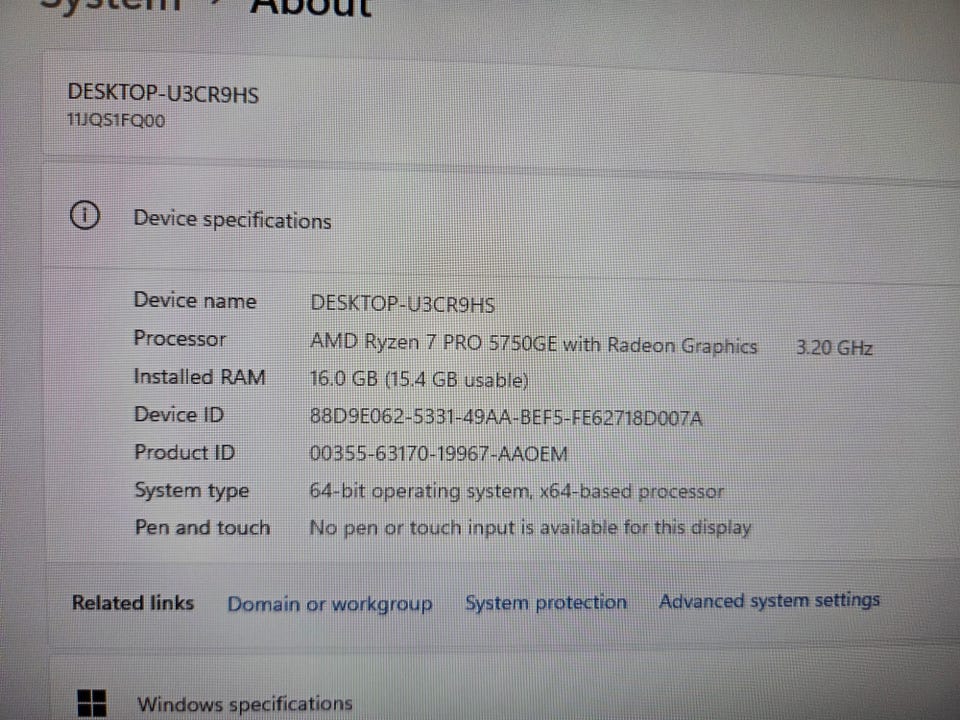The image size is (960, 720).
Task: Click the Related links label
Action: click(133, 602)
